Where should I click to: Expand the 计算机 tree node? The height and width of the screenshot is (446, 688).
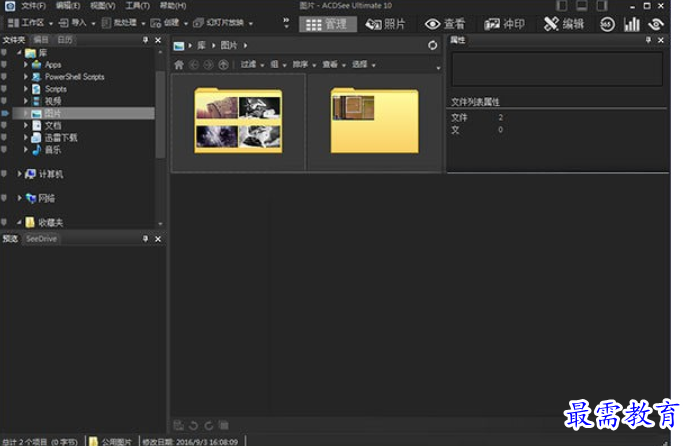(x=19, y=174)
